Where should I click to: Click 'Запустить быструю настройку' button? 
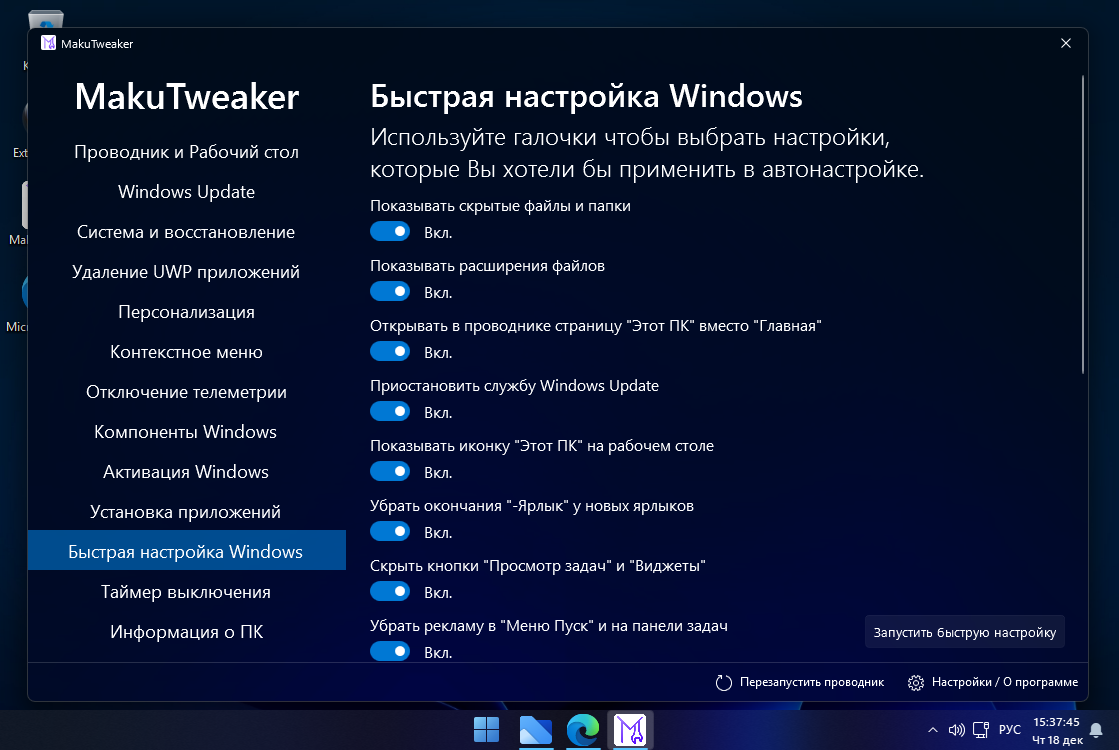point(965,632)
